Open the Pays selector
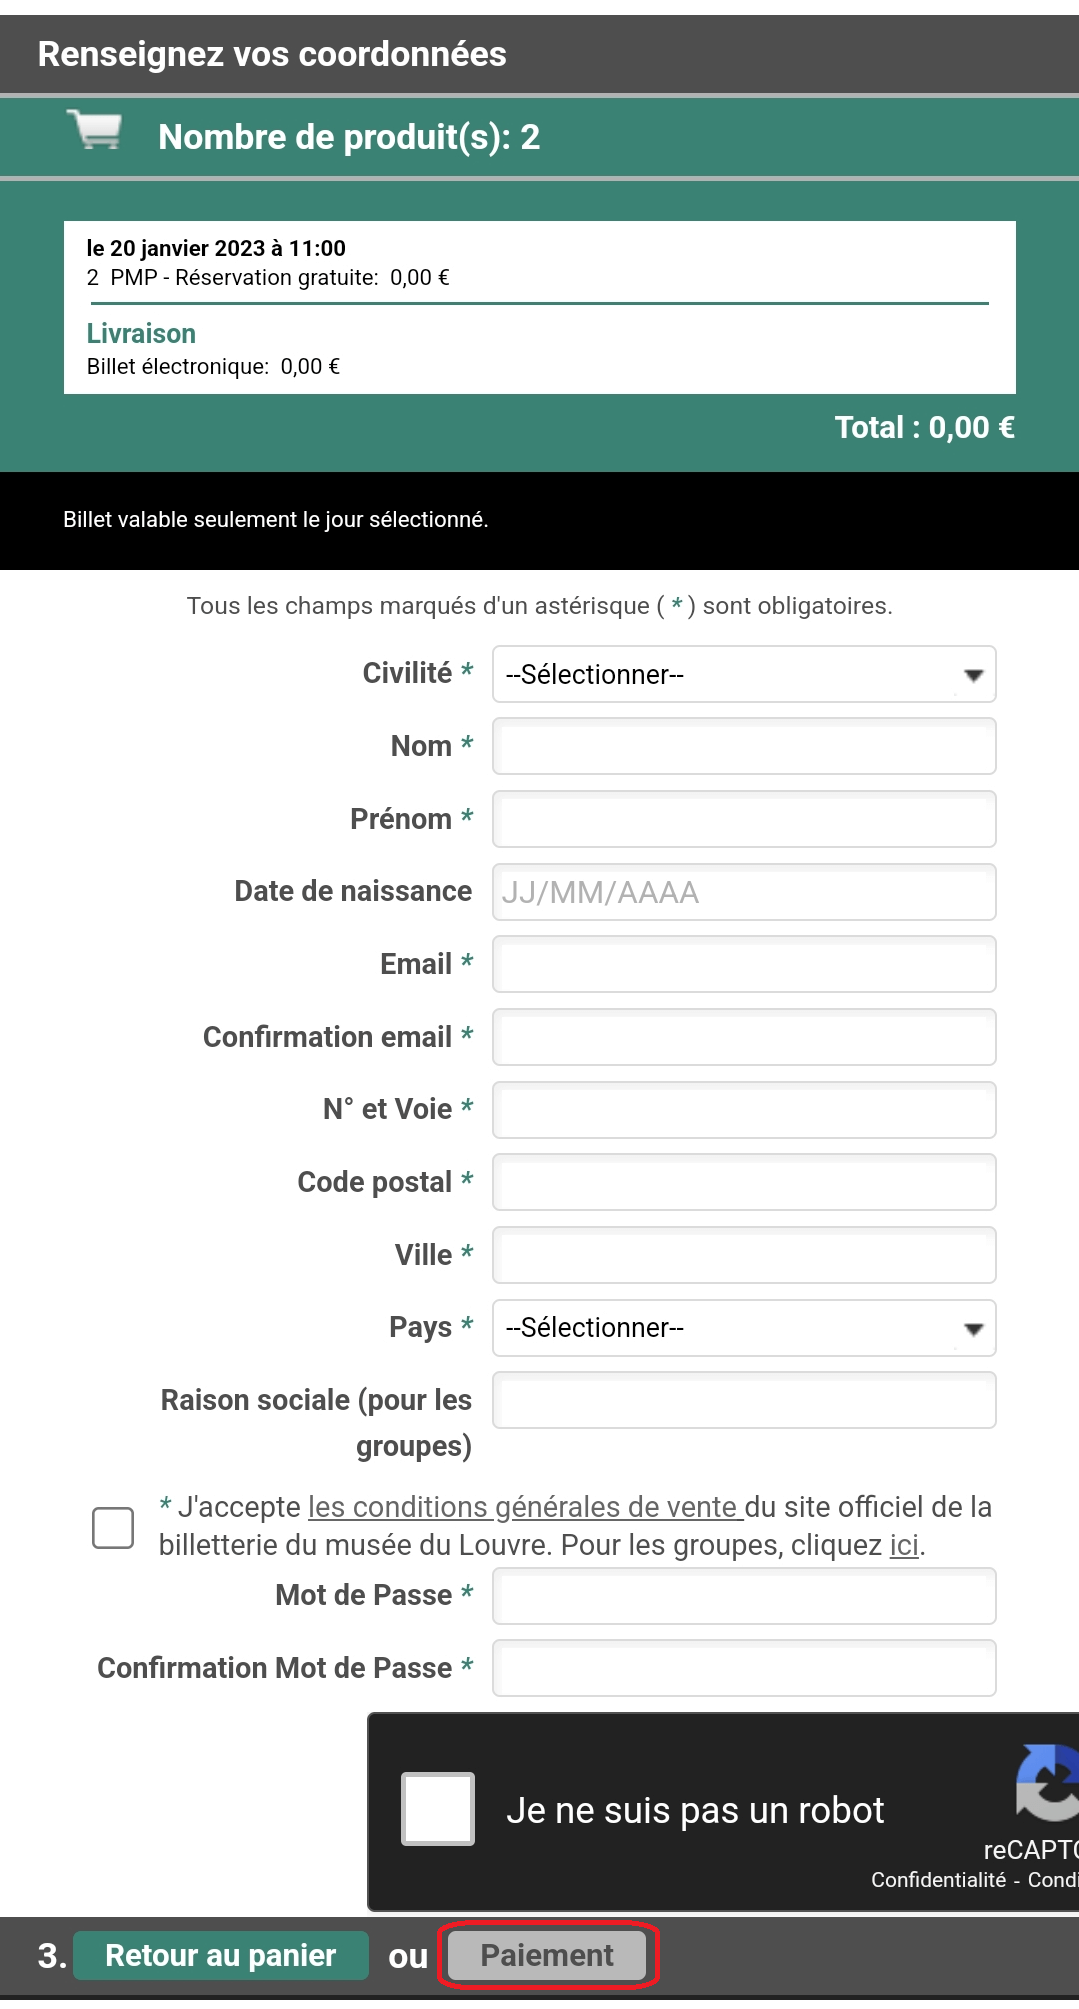Viewport: 1079px width, 2009px height. click(x=742, y=1328)
